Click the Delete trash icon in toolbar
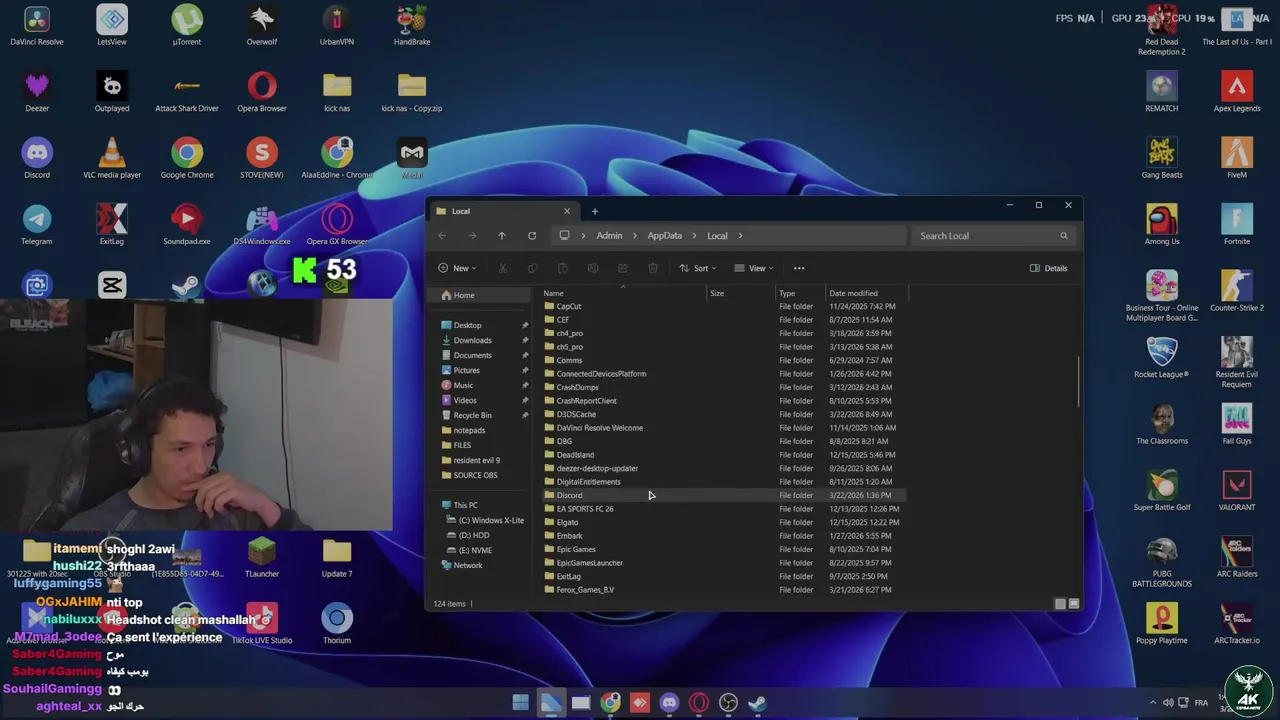The height and width of the screenshot is (720, 1280). pyautogui.click(x=653, y=268)
